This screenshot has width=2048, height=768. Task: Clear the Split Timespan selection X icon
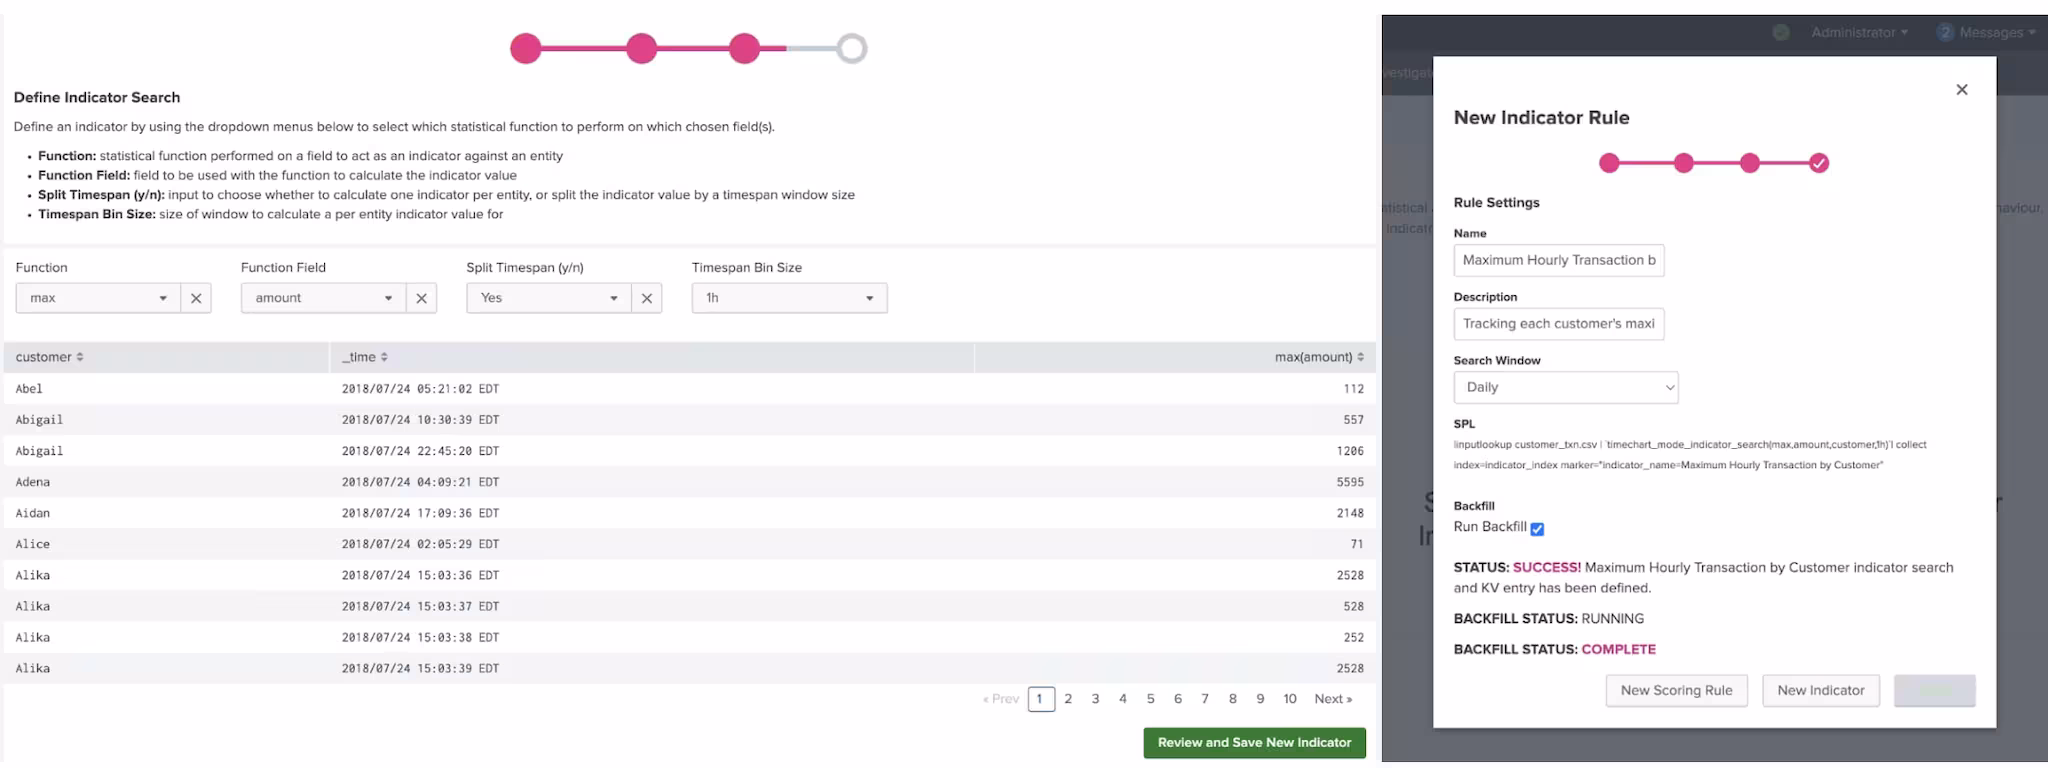[x=647, y=298]
